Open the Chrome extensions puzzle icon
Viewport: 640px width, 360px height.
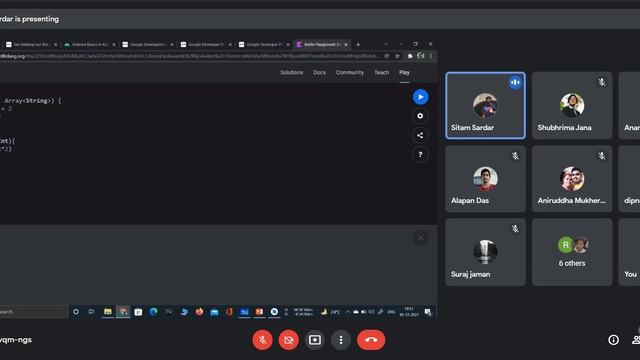pyautogui.click(x=410, y=56)
